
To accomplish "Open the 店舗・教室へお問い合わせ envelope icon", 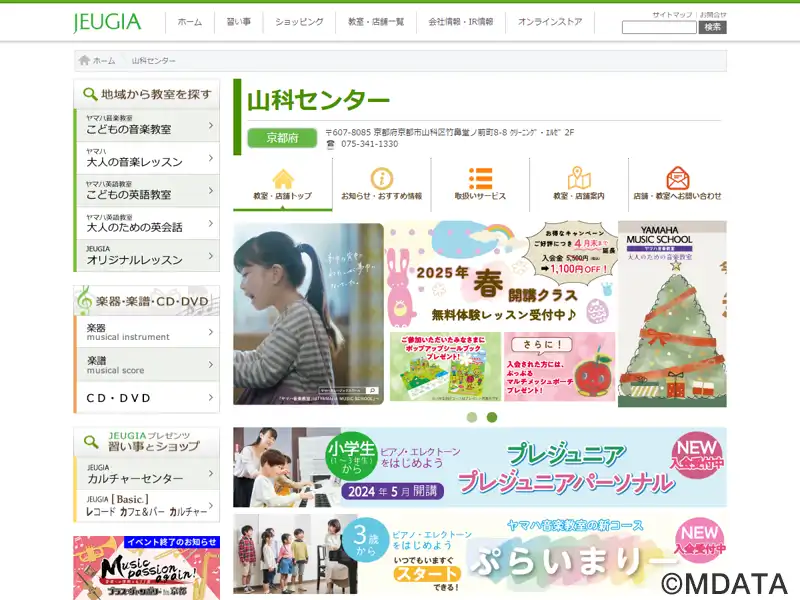I will [678, 178].
